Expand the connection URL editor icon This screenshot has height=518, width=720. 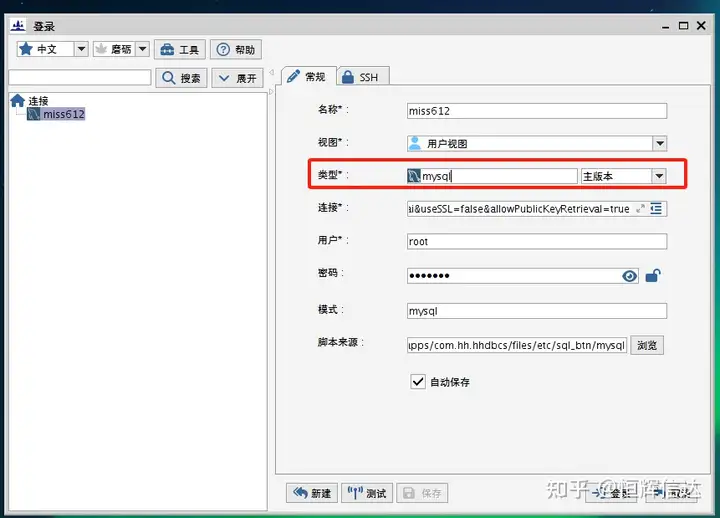pyautogui.click(x=640, y=209)
